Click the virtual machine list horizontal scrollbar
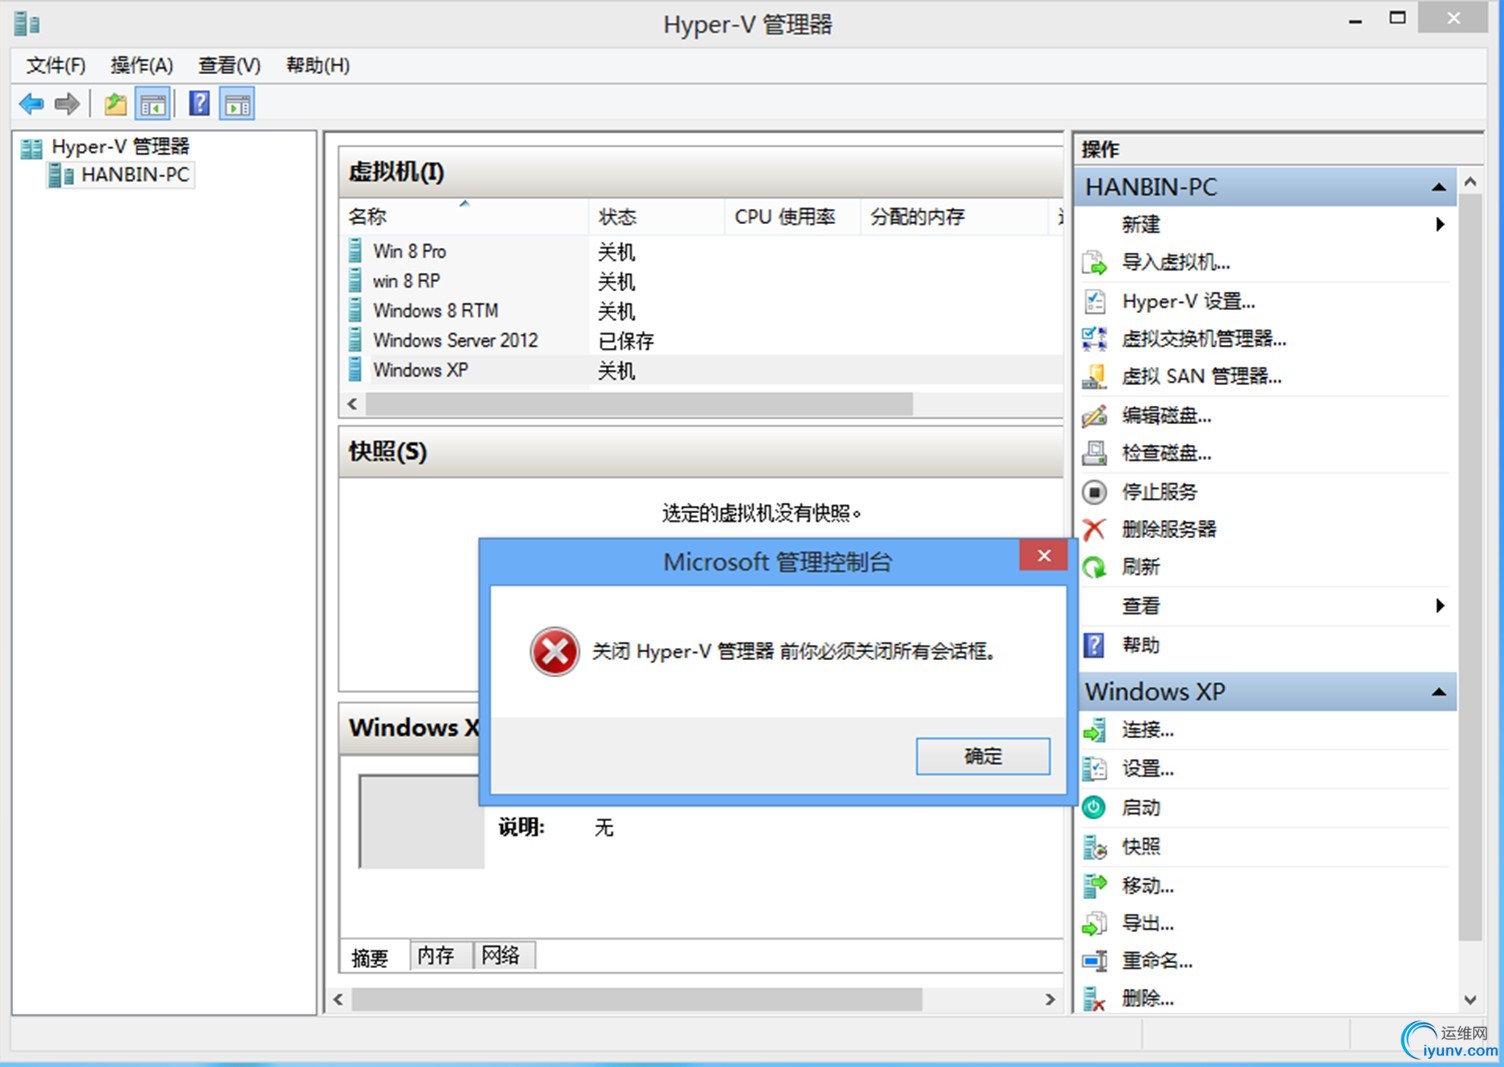The image size is (1504, 1067). point(640,404)
